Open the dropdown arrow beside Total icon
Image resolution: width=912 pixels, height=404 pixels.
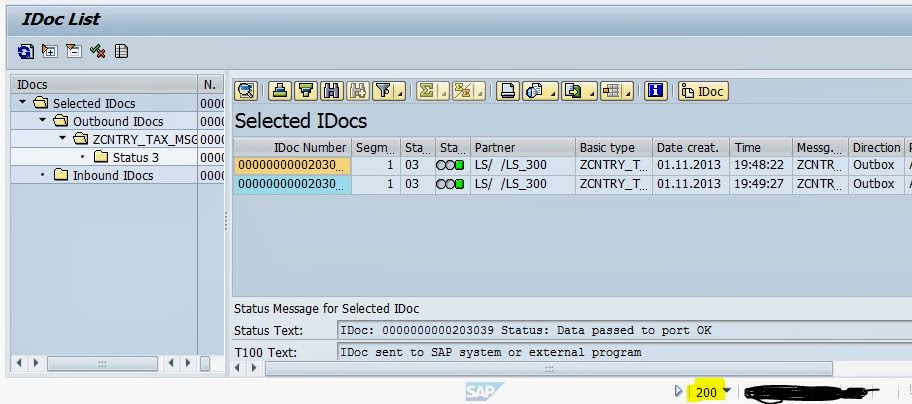[x=444, y=93]
